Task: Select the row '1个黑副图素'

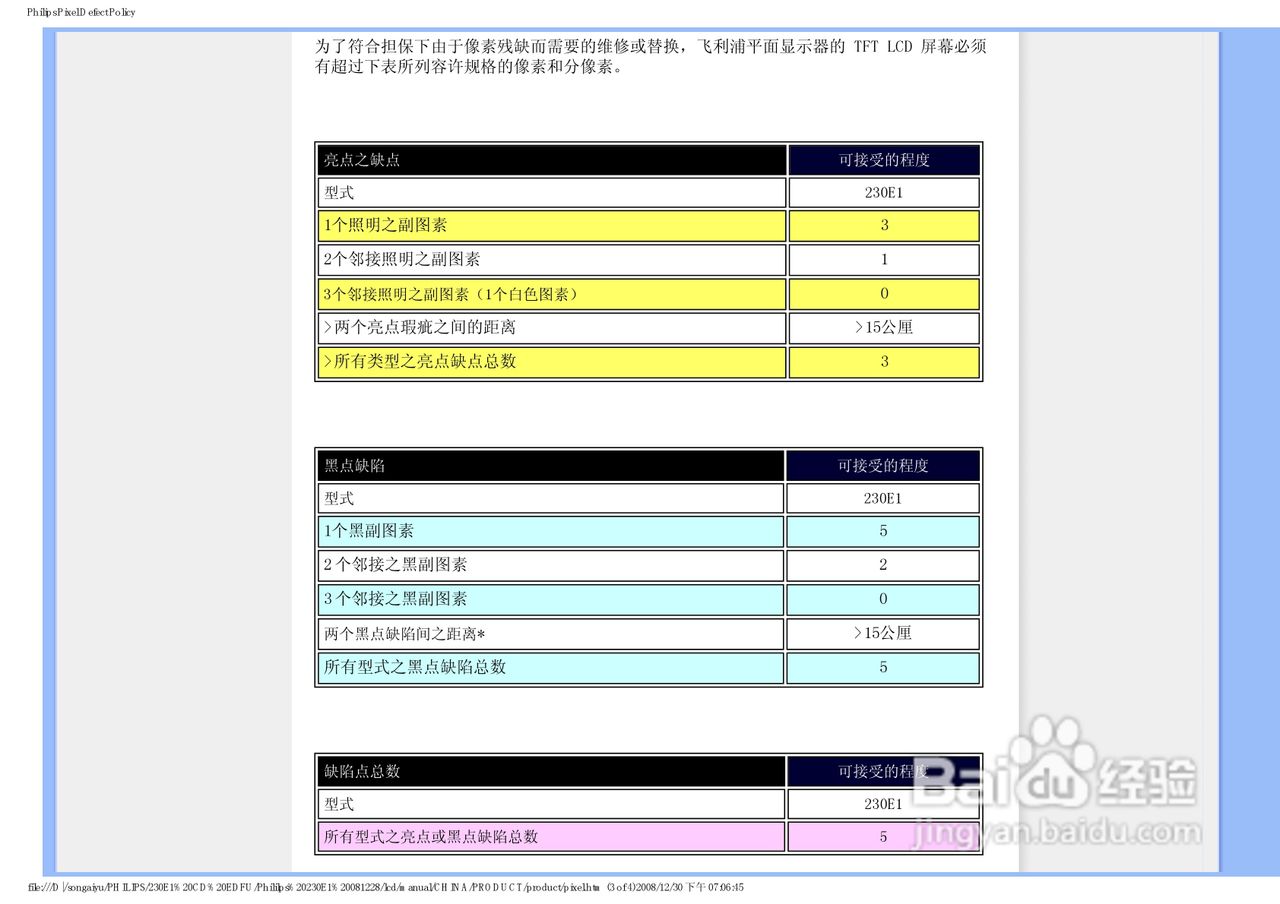Action: 551,532
